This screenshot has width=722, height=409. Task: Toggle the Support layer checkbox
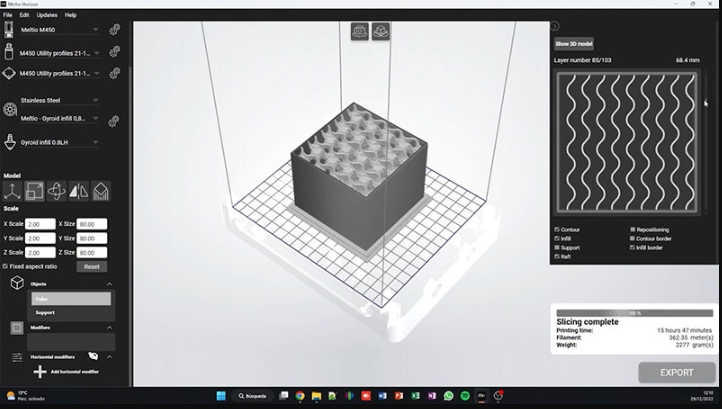[x=557, y=247]
